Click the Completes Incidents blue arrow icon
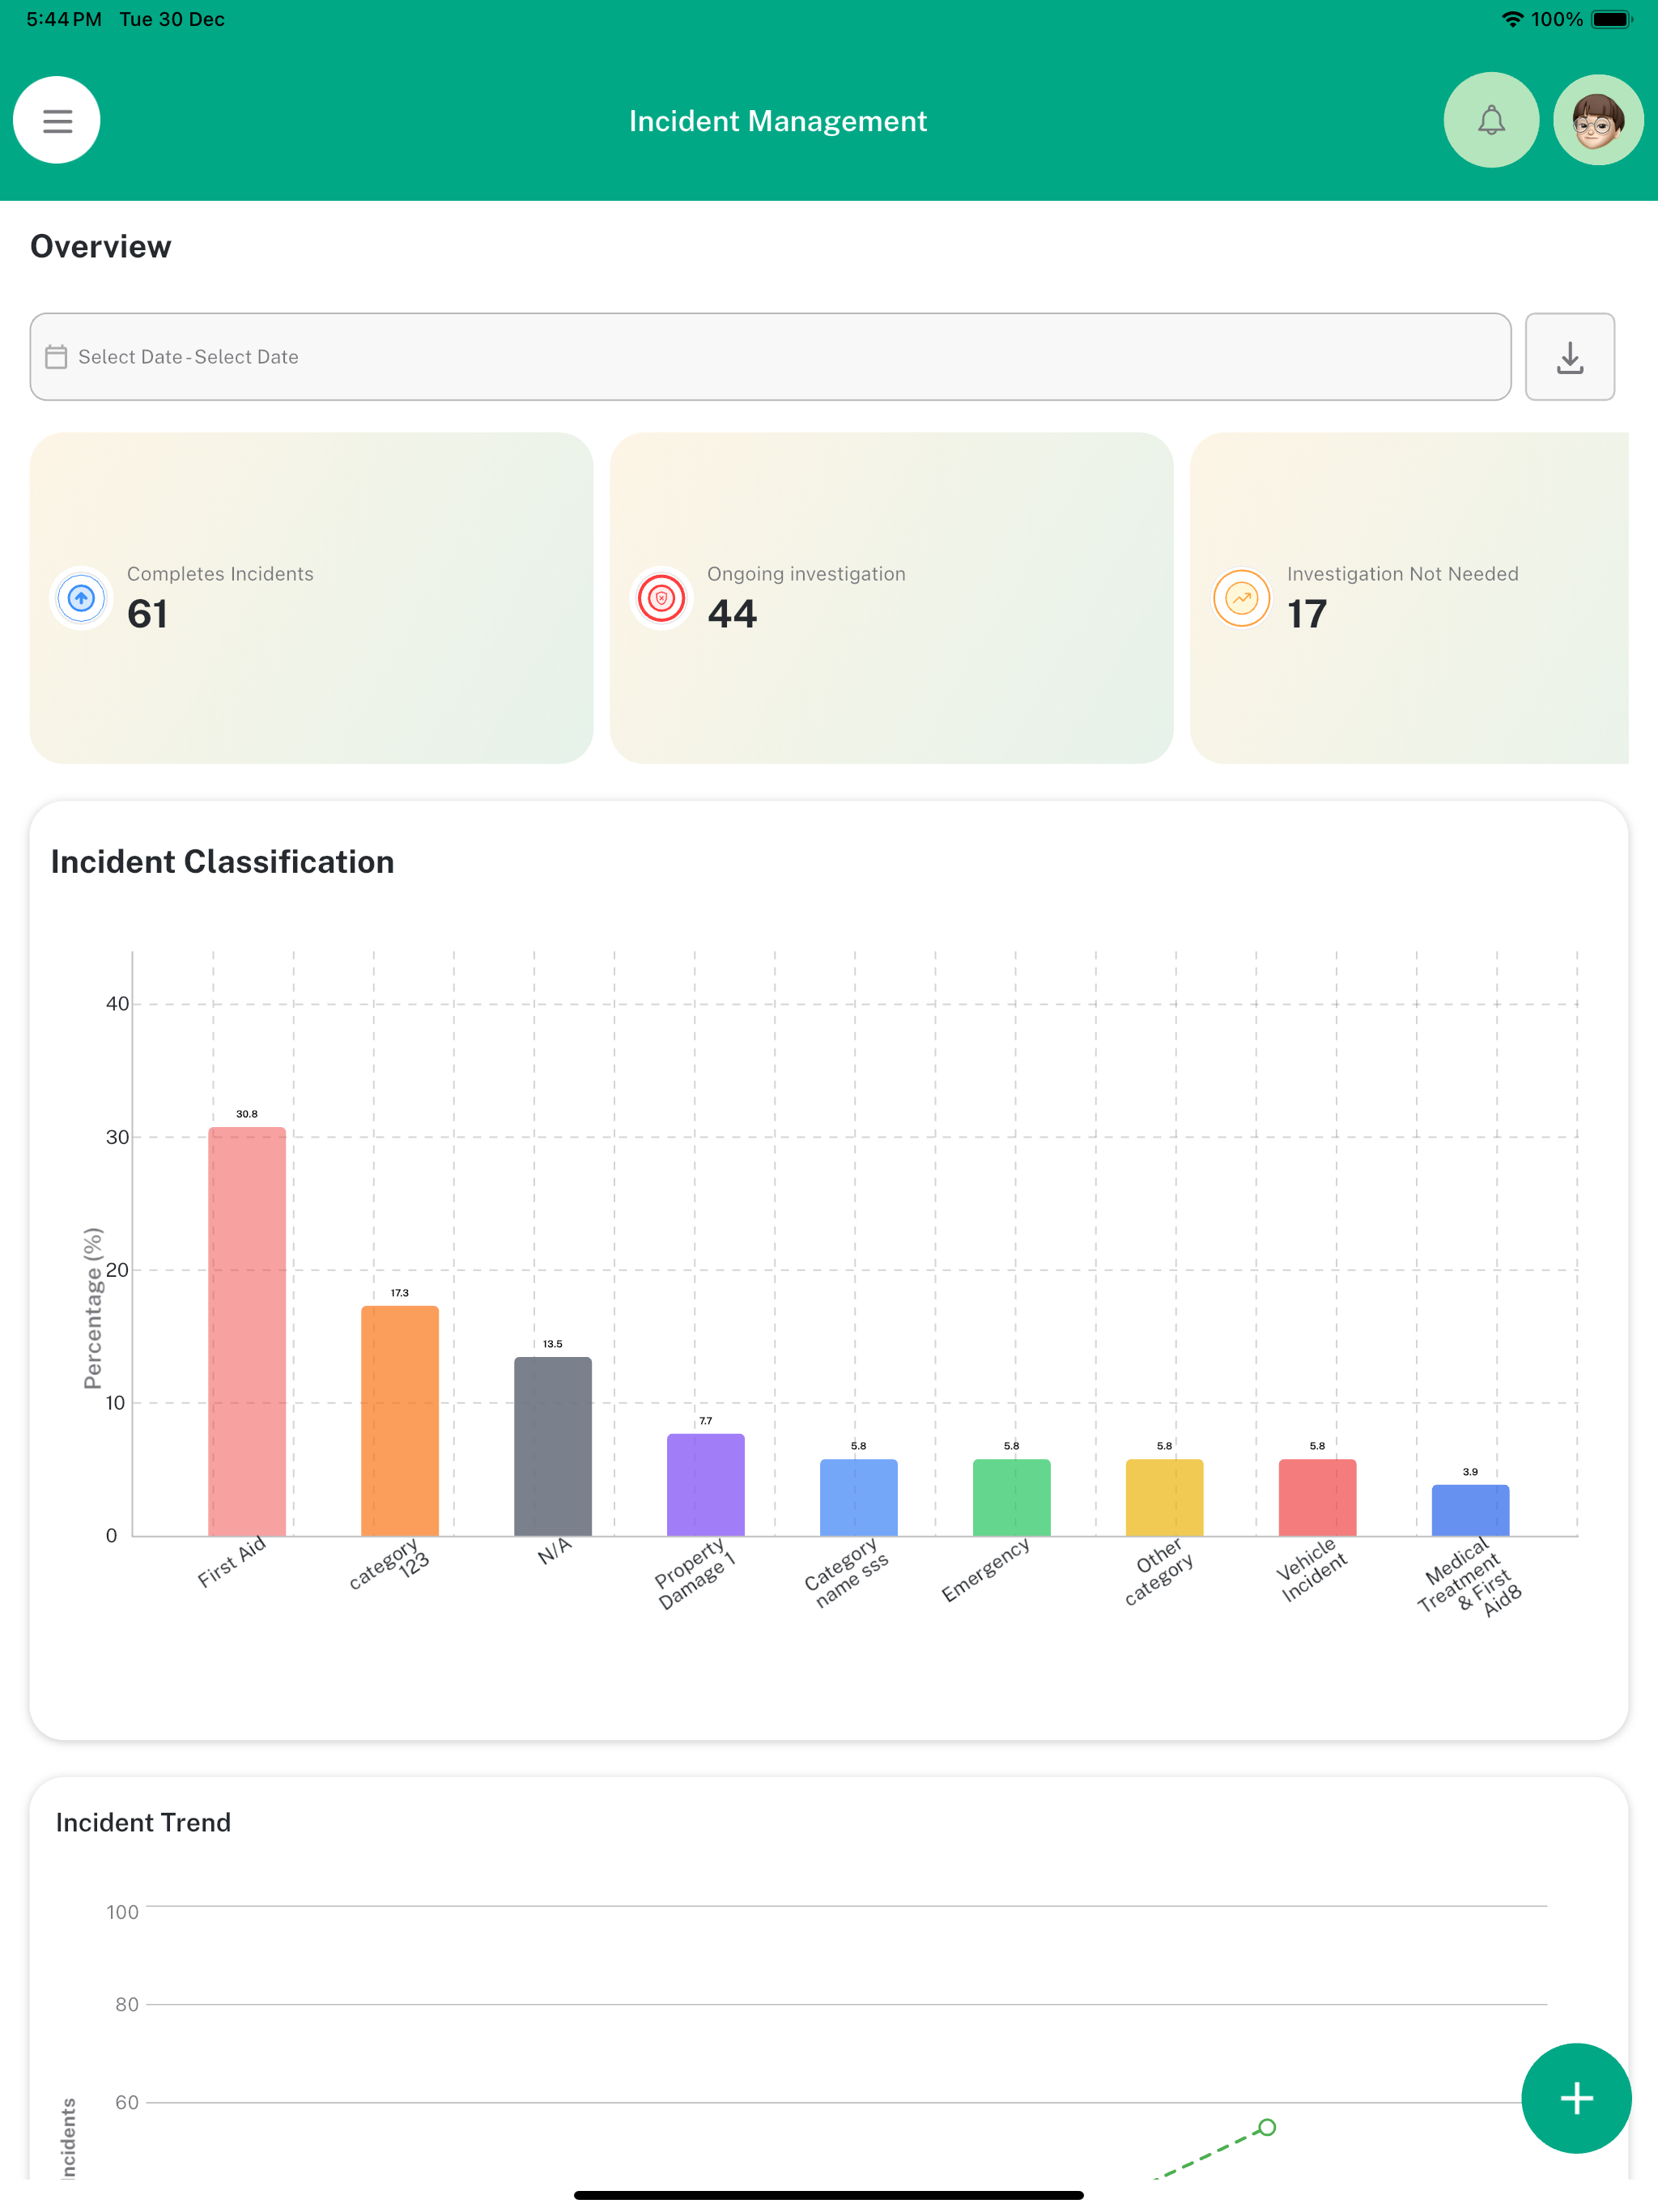 pyautogui.click(x=81, y=598)
